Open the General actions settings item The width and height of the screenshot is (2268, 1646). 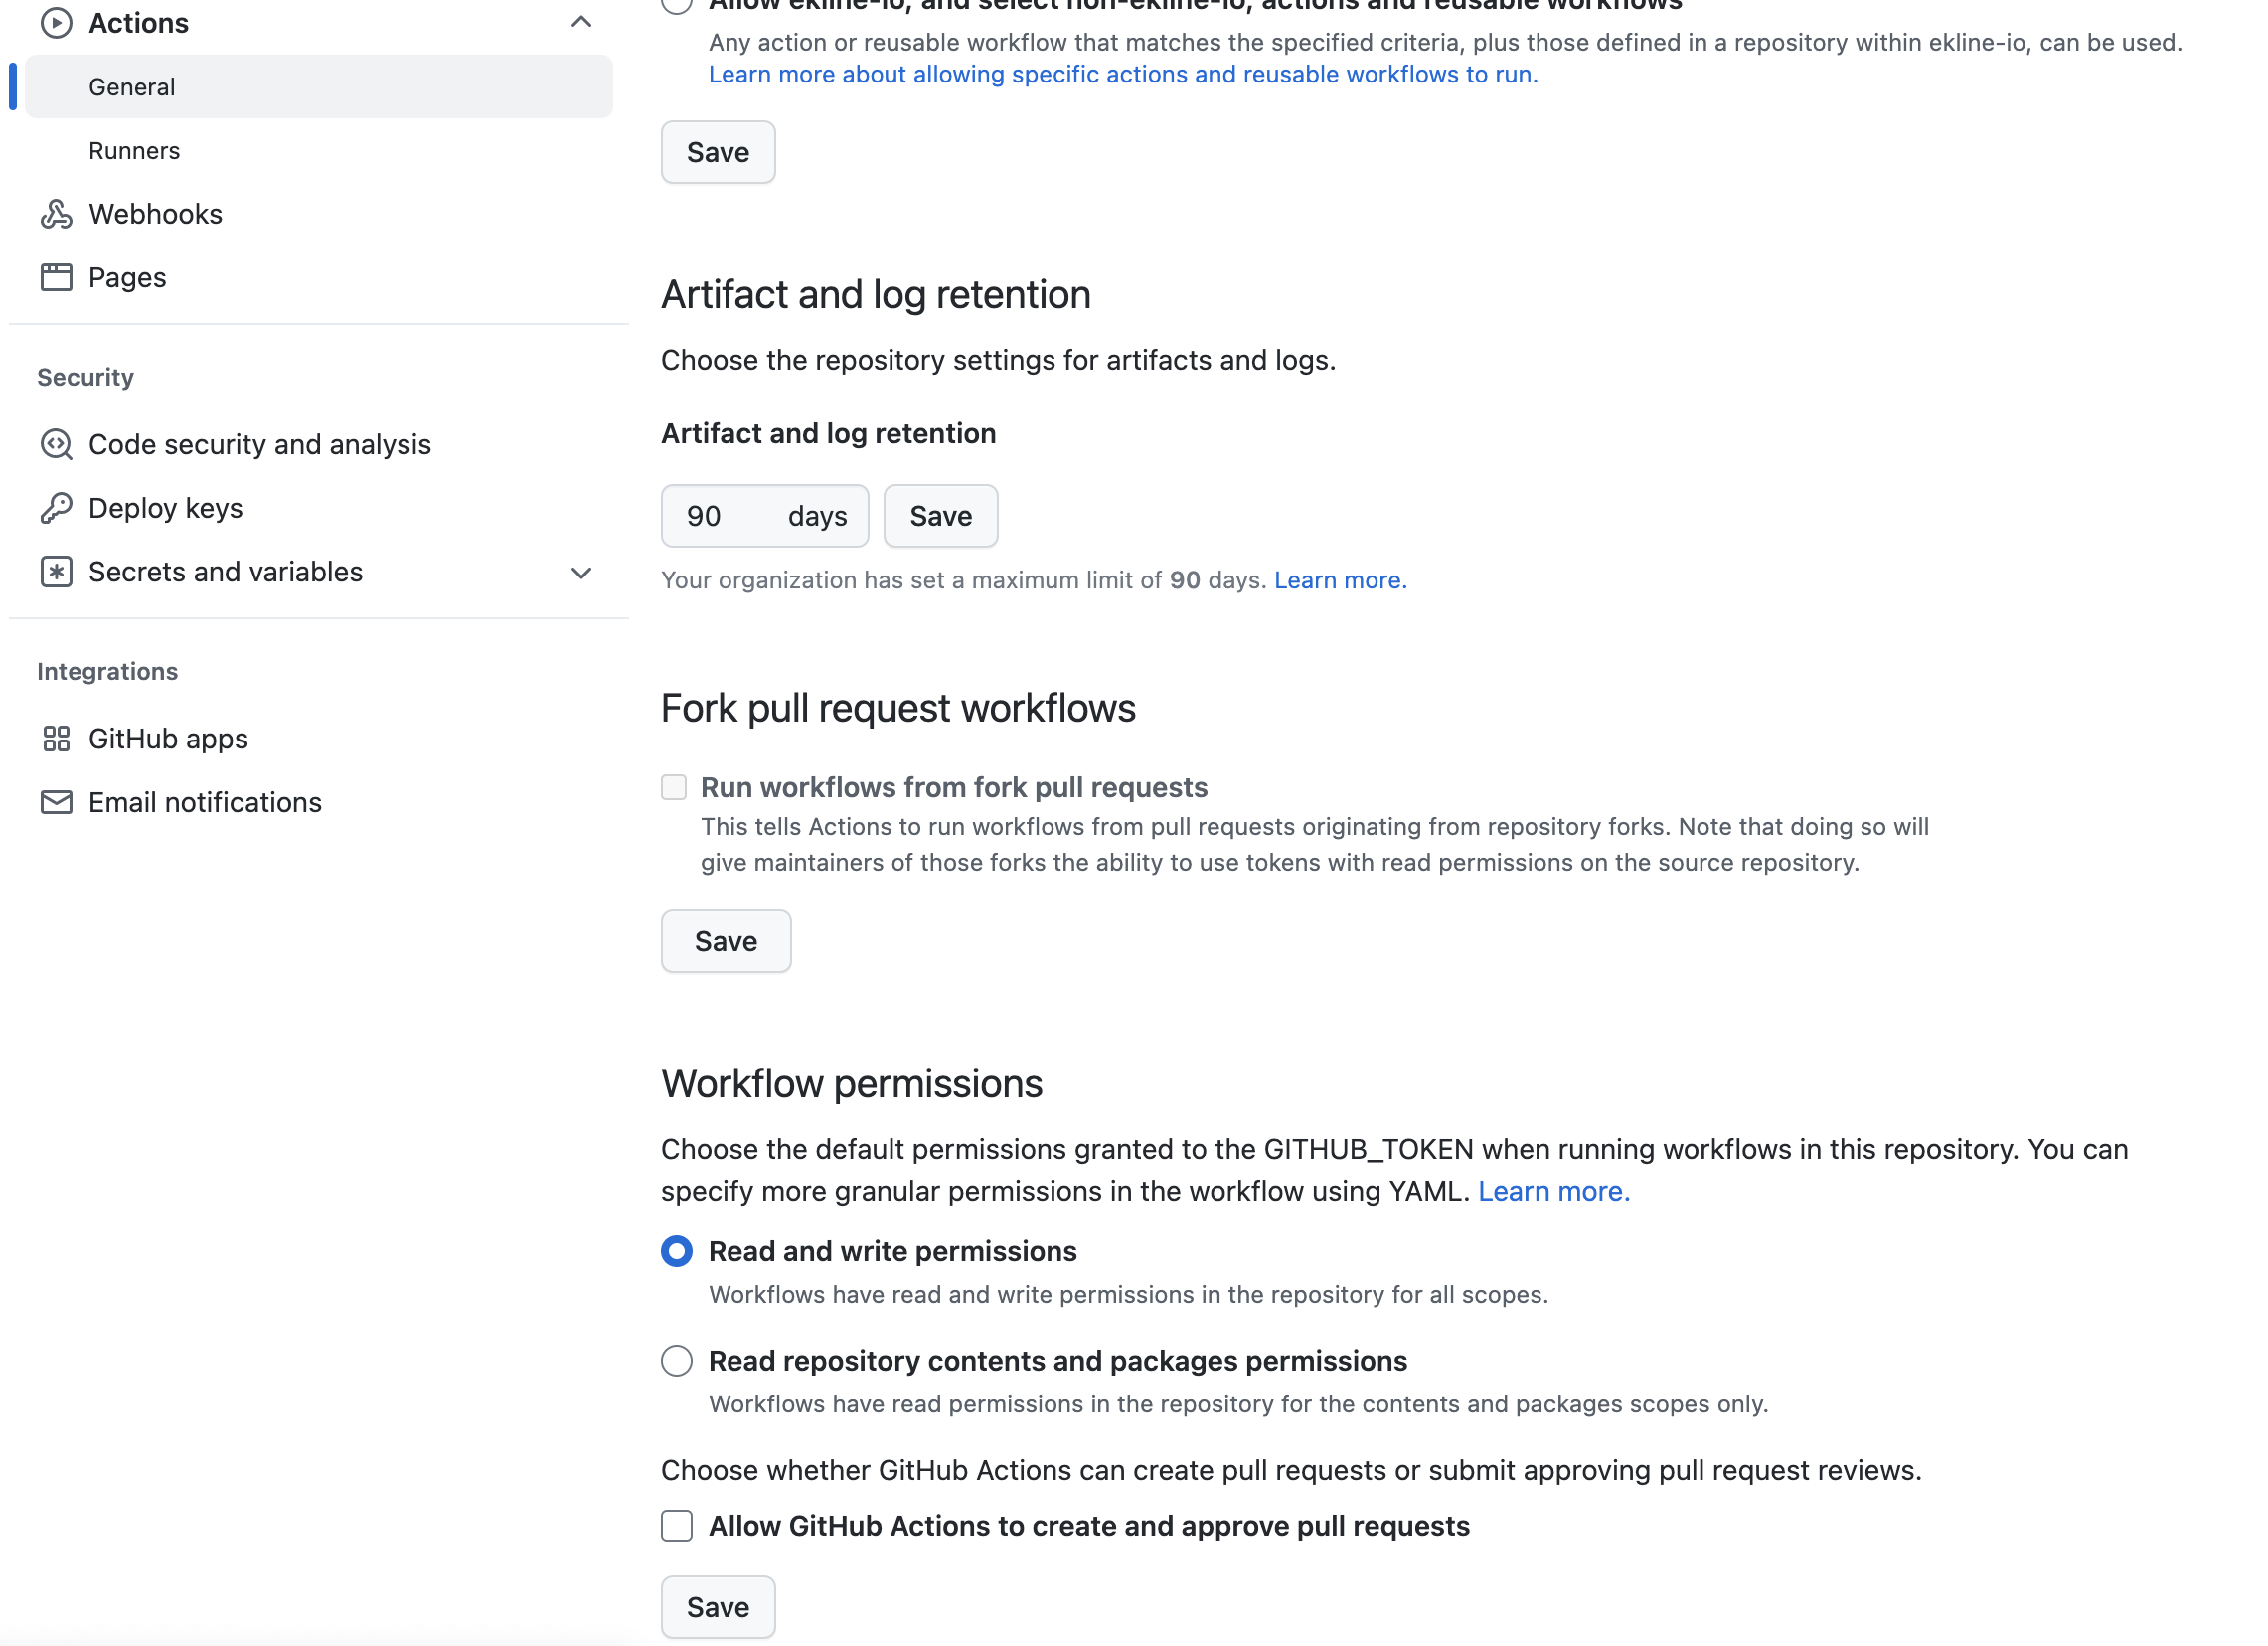[132, 87]
